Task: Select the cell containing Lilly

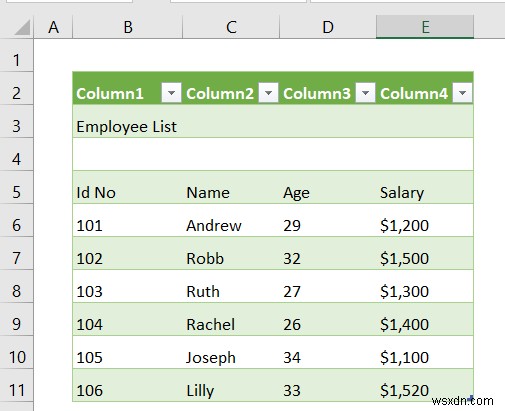Action: 231,385
